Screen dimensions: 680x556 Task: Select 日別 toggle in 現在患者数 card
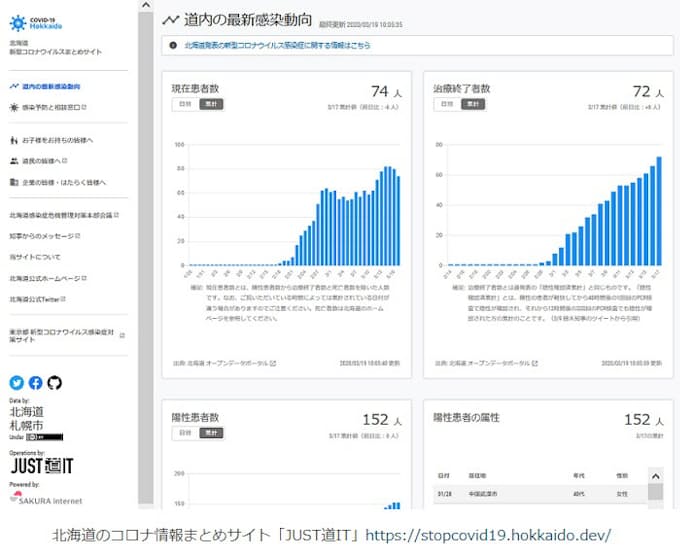coord(185,104)
